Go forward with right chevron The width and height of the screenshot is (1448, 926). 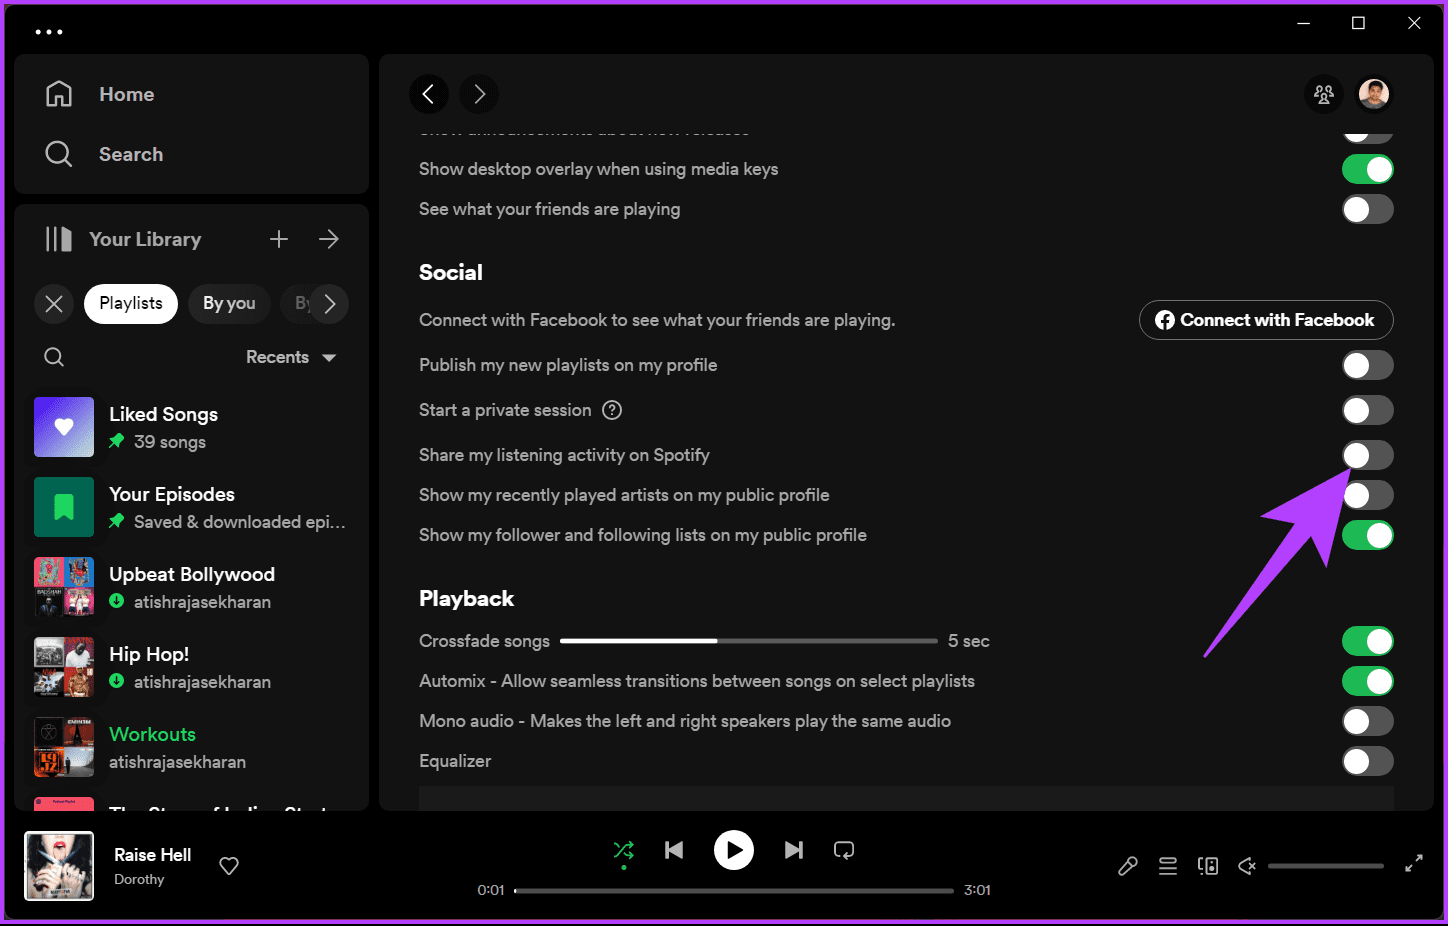click(x=479, y=94)
